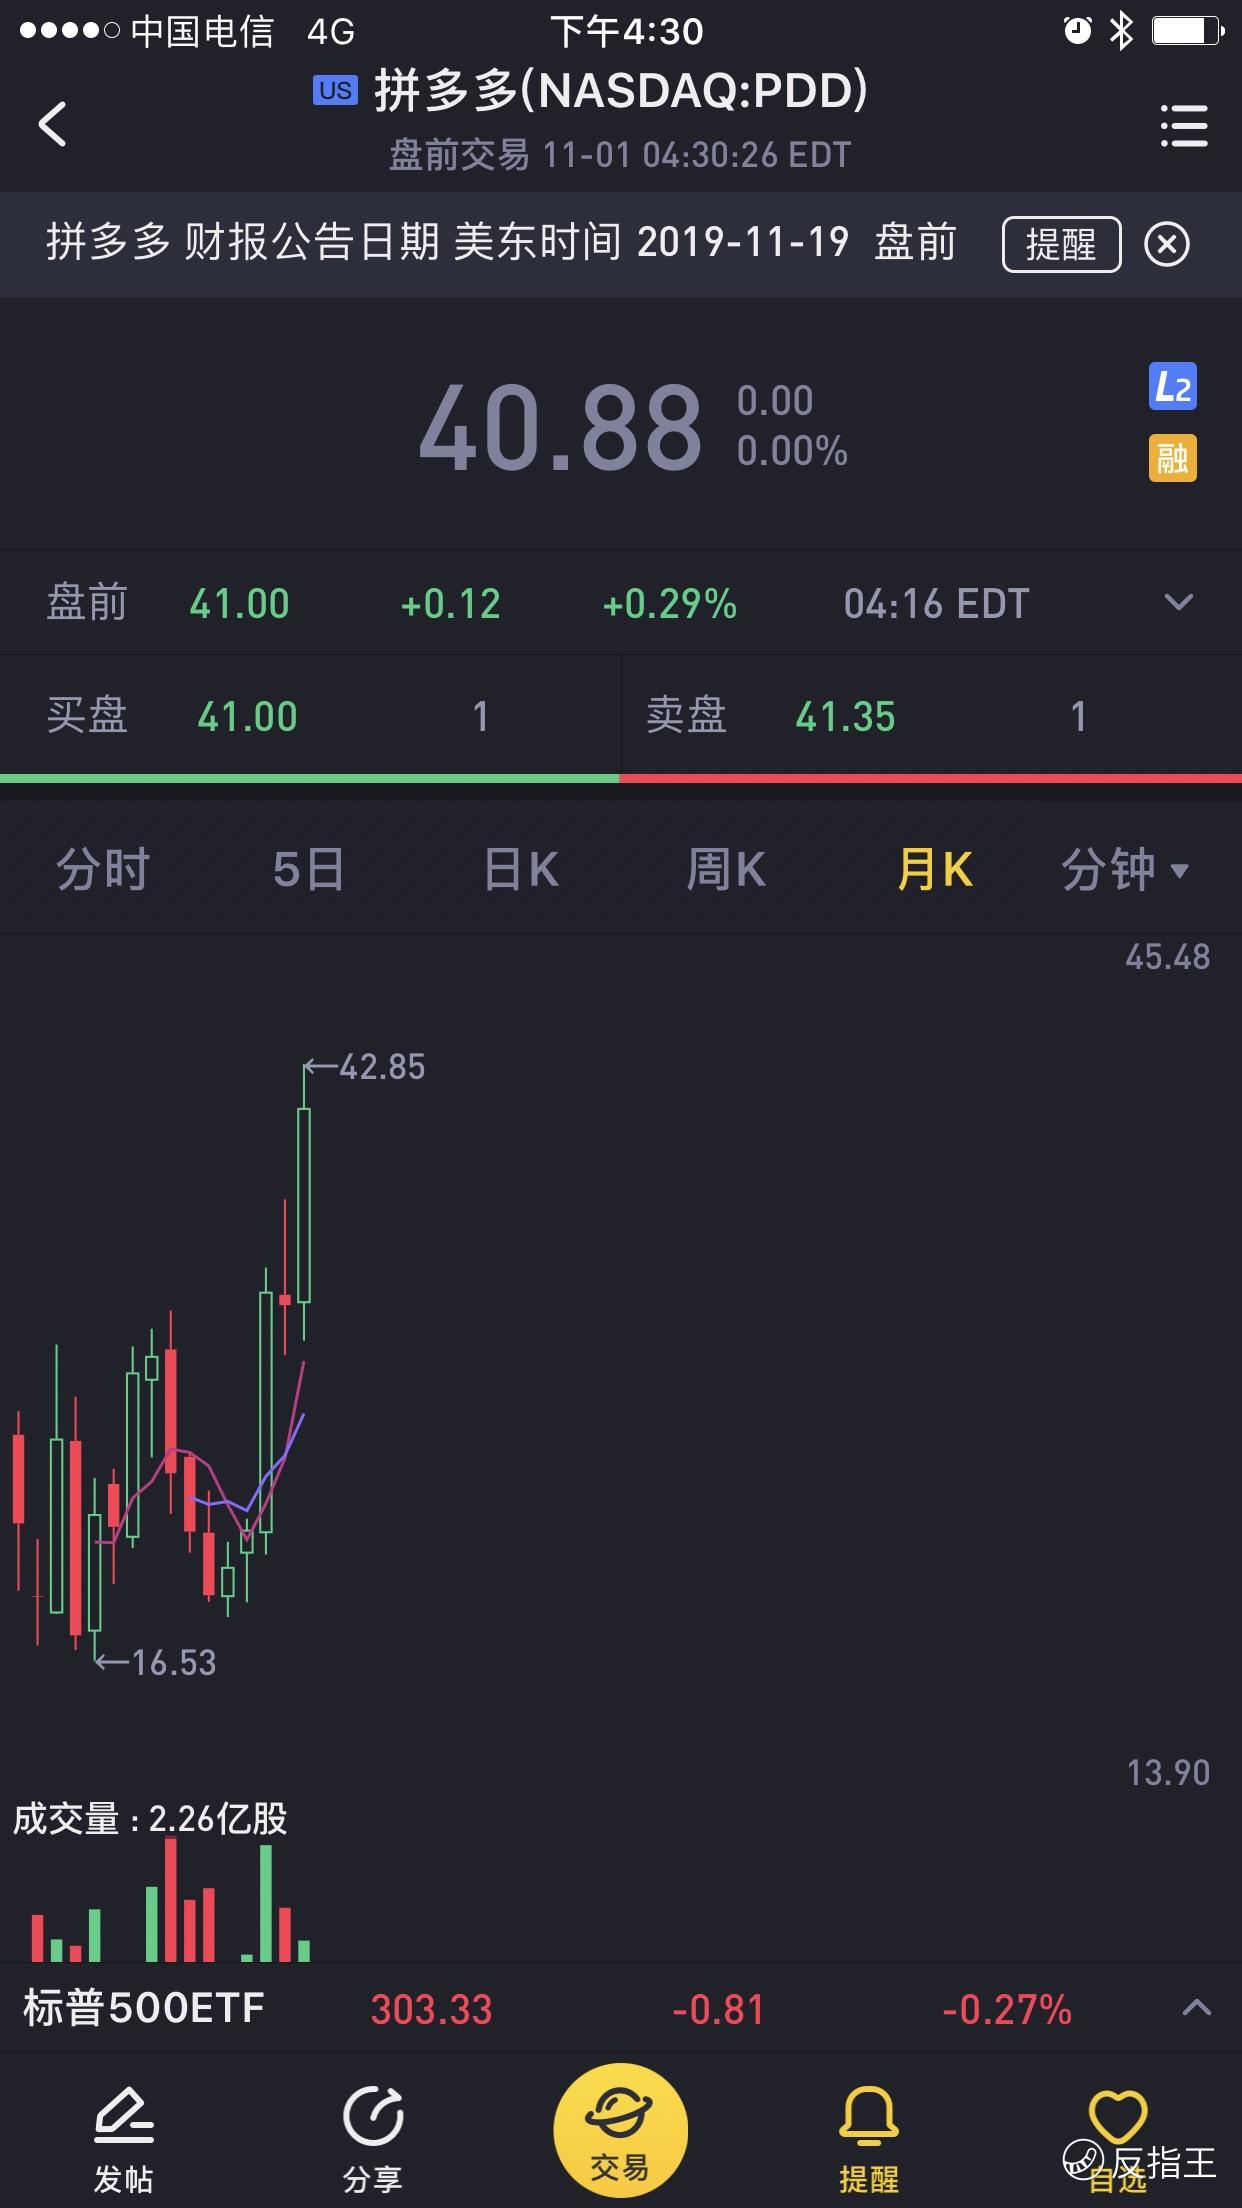1242x2208 pixels.
Task: Tap the tallest candlestick near 42.85
Action: coord(304,1205)
